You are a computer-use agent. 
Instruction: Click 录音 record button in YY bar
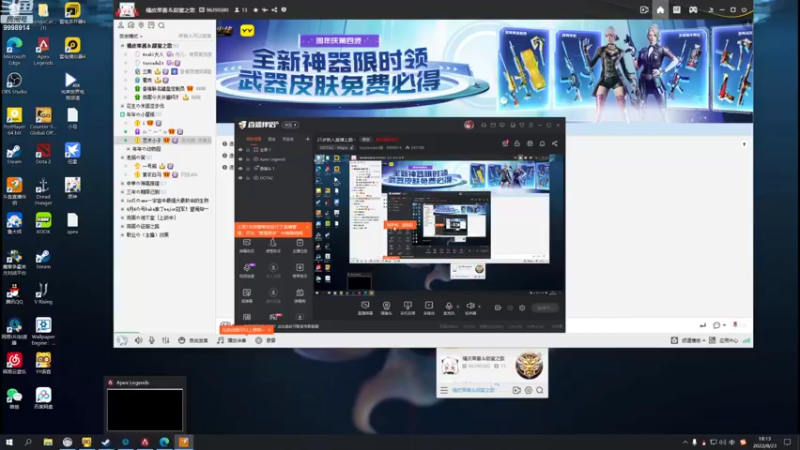266,340
